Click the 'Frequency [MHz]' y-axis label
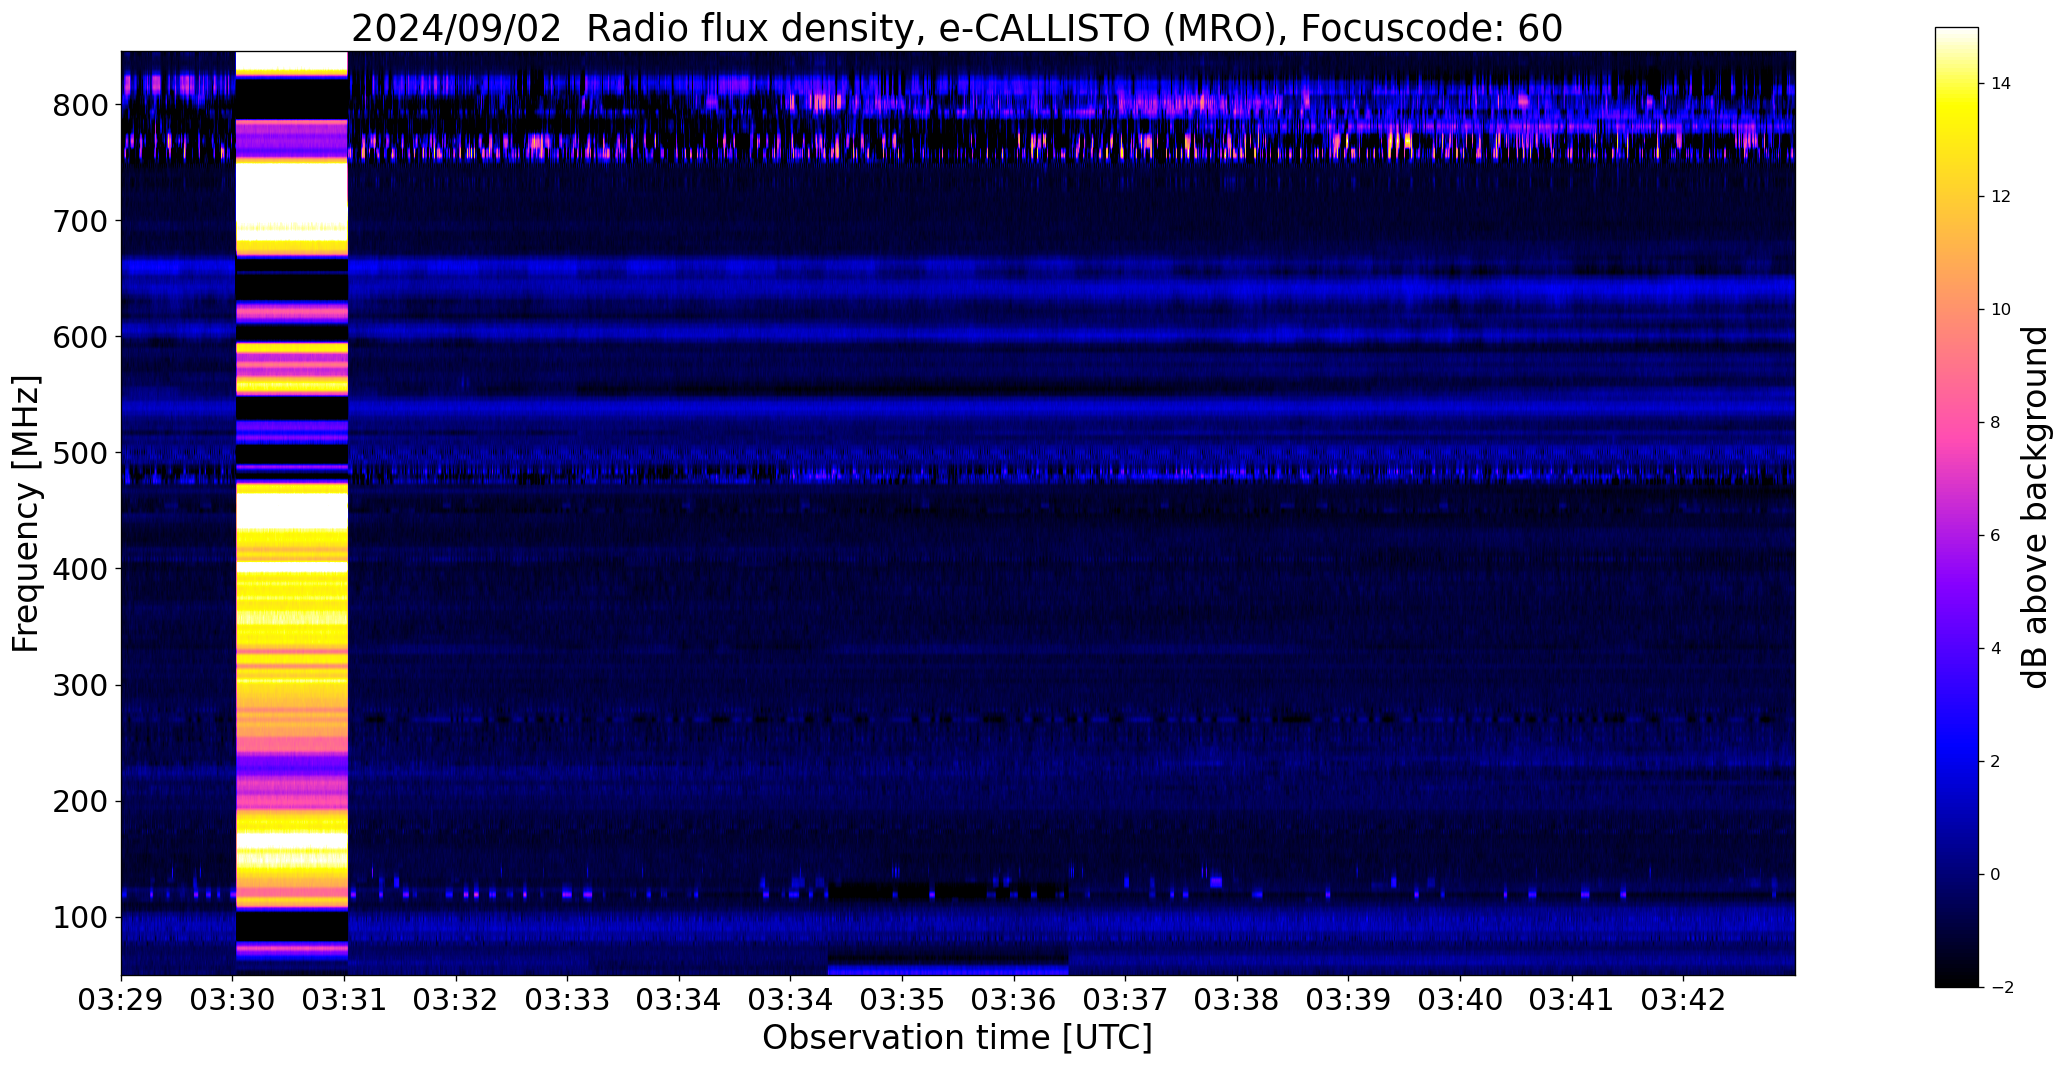 coord(26,513)
